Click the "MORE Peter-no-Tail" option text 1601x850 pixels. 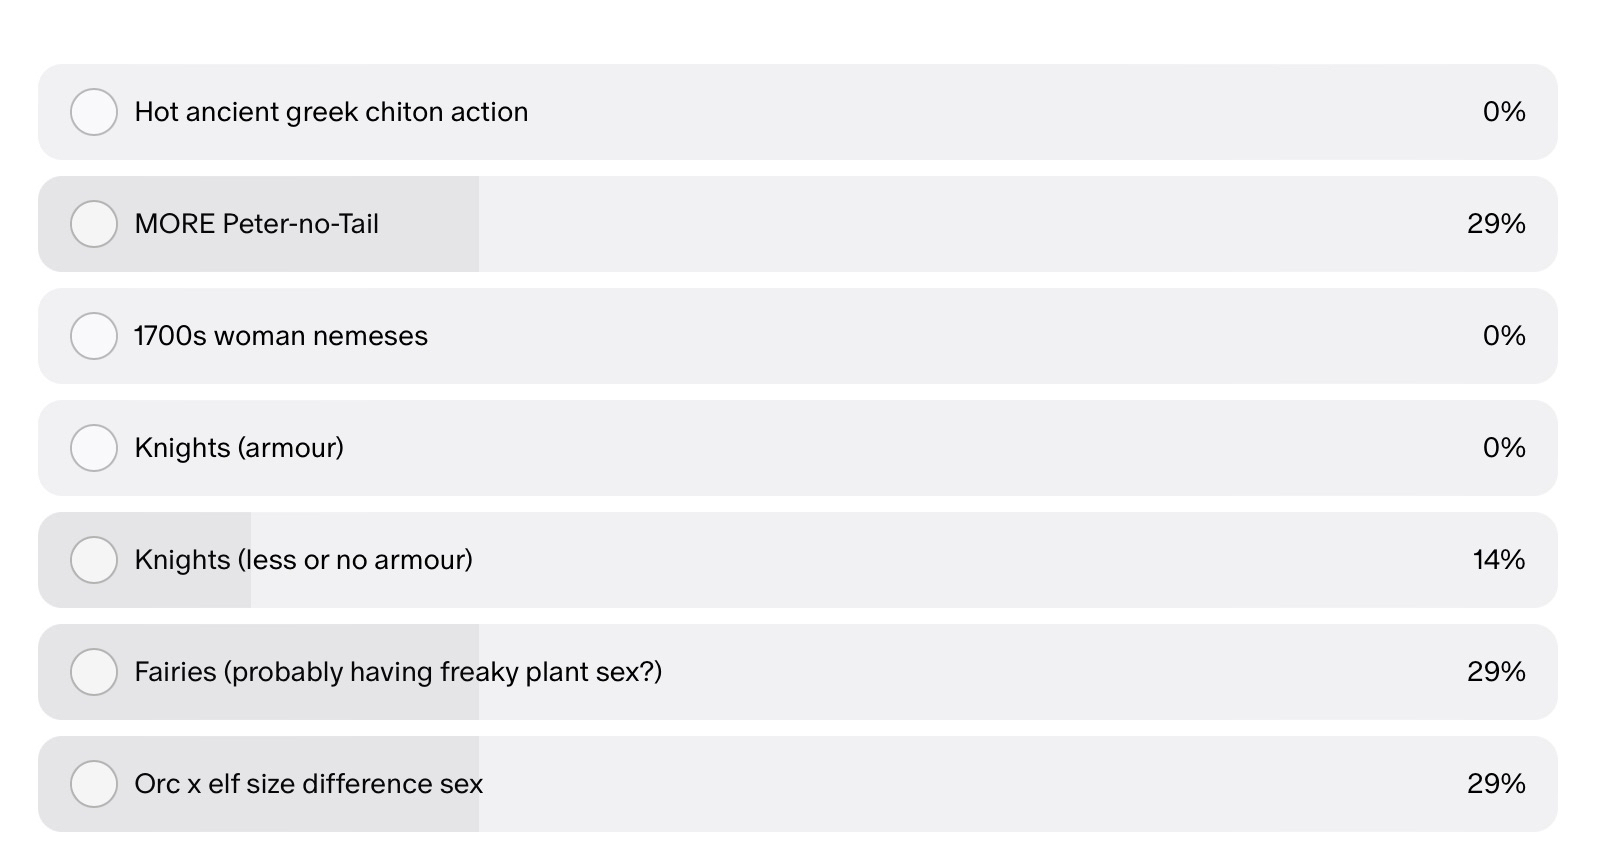tap(257, 224)
